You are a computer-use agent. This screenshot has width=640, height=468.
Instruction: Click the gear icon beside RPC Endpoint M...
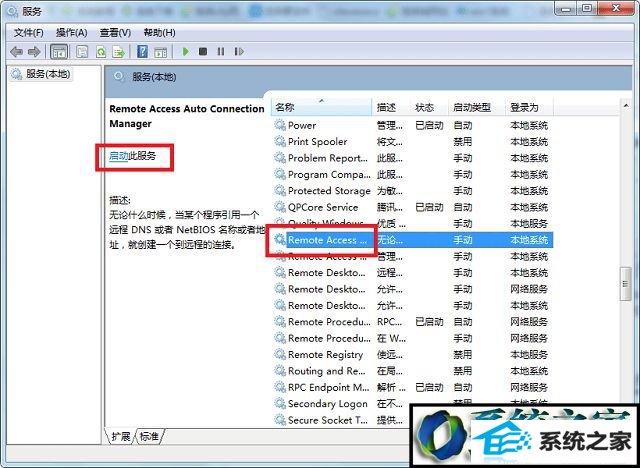pos(280,387)
